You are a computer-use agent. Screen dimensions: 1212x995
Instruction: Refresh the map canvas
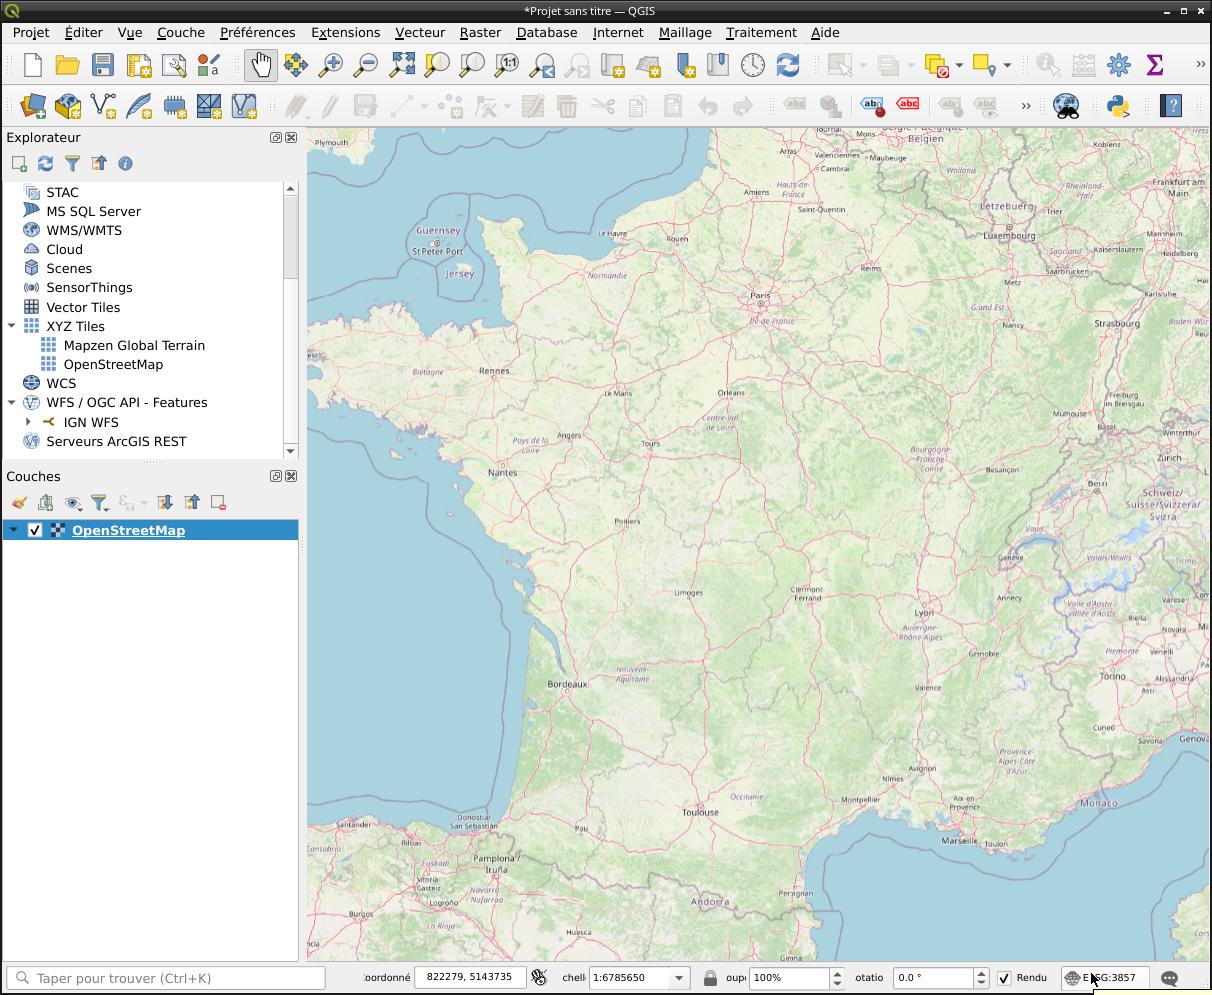click(x=788, y=66)
